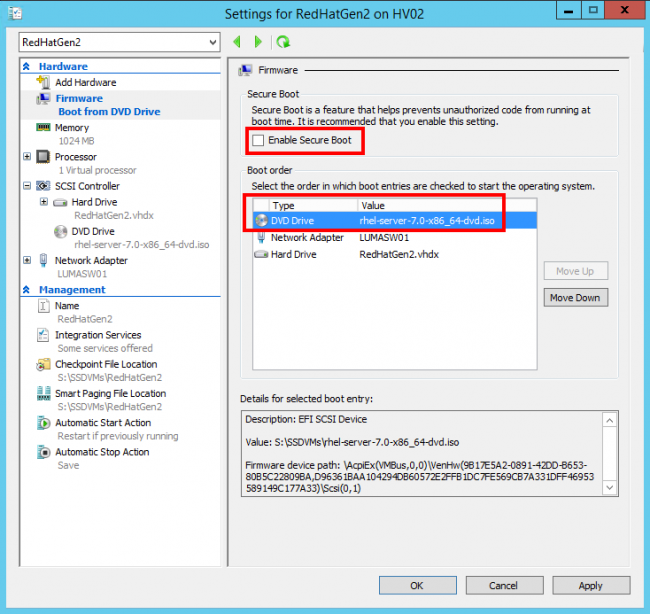
Task: Select rhel-server-7.0-x86_64-dvd.iso boot entry value
Action: (427, 221)
